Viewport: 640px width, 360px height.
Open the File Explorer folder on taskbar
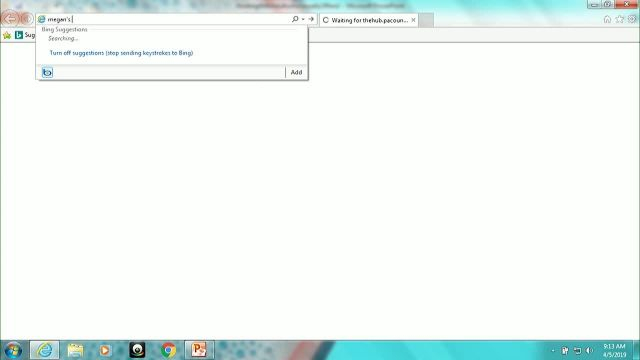[x=76, y=350]
